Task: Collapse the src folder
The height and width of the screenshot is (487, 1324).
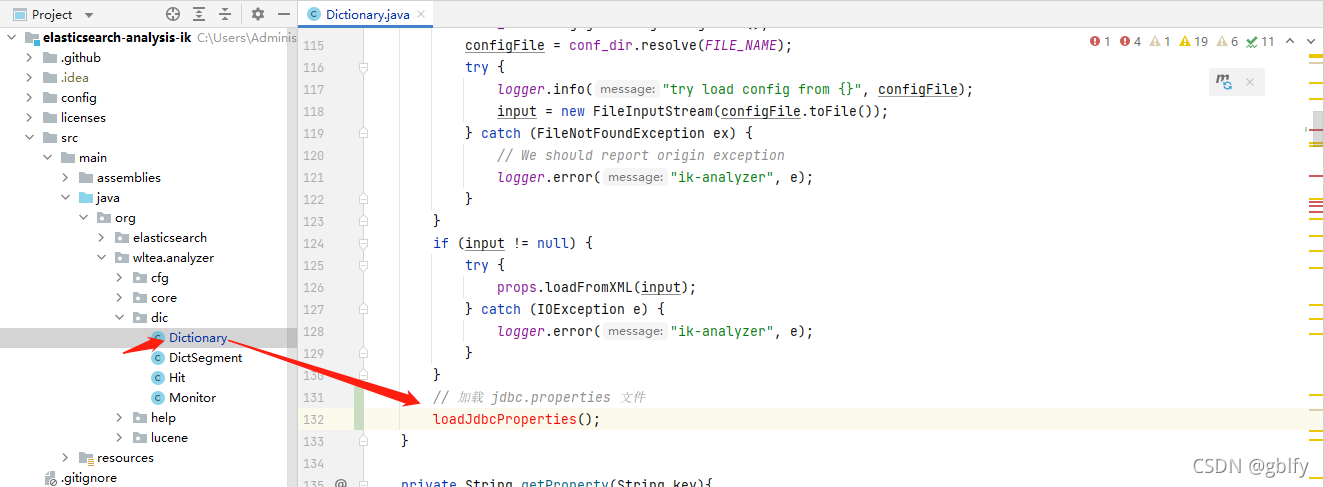Action: (x=31, y=137)
